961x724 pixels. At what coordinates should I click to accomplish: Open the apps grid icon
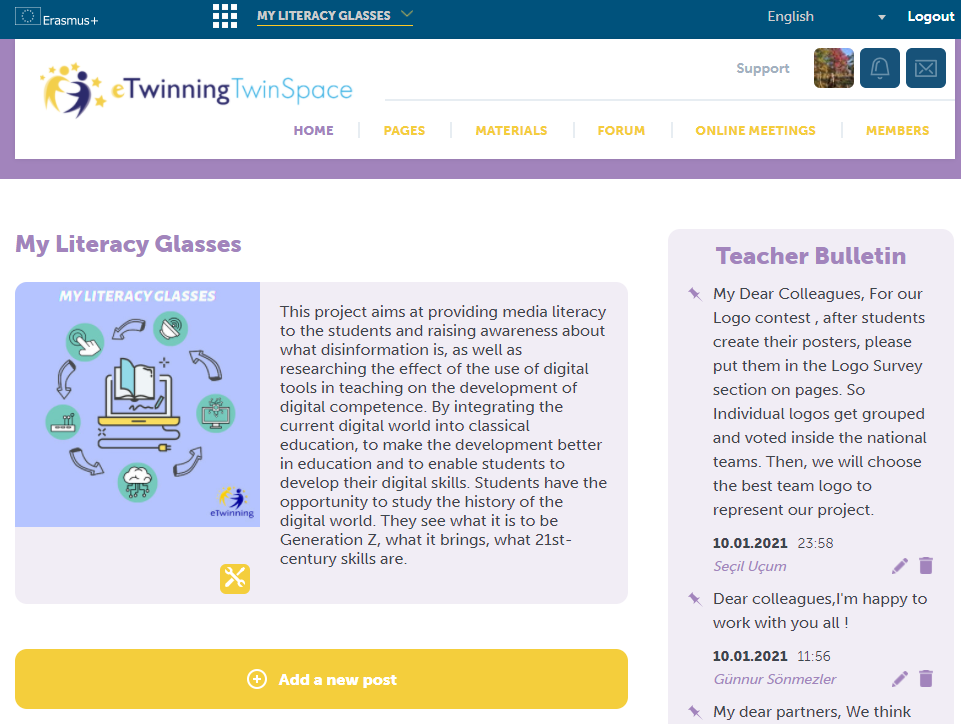225,16
